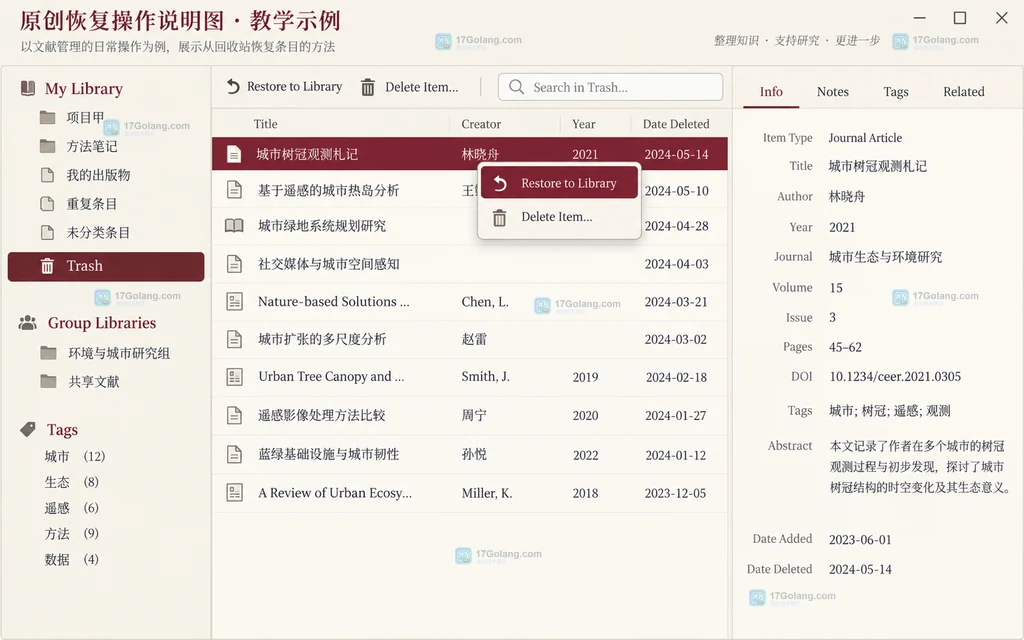1024x640 pixels.
Task: Click Date Added value 2023-06-01
Action: (860, 540)
